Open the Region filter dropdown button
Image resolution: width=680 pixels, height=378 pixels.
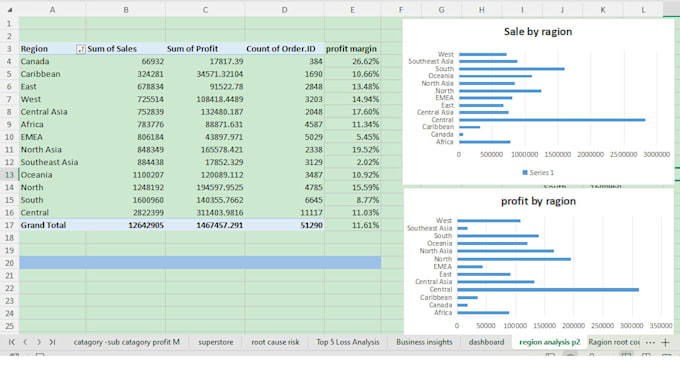tap(80, 49)
